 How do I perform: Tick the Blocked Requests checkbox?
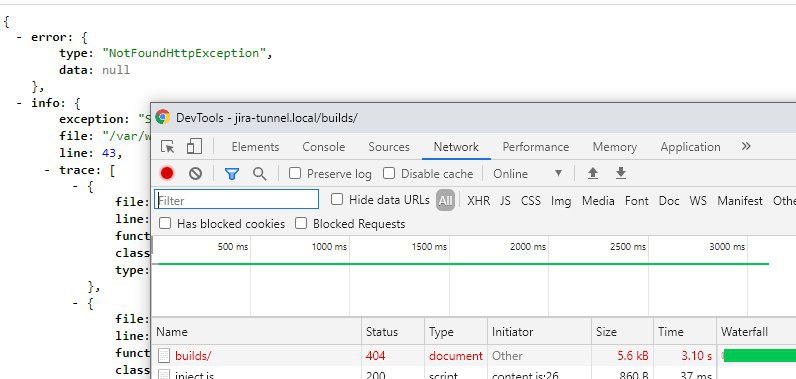(301, 223)
